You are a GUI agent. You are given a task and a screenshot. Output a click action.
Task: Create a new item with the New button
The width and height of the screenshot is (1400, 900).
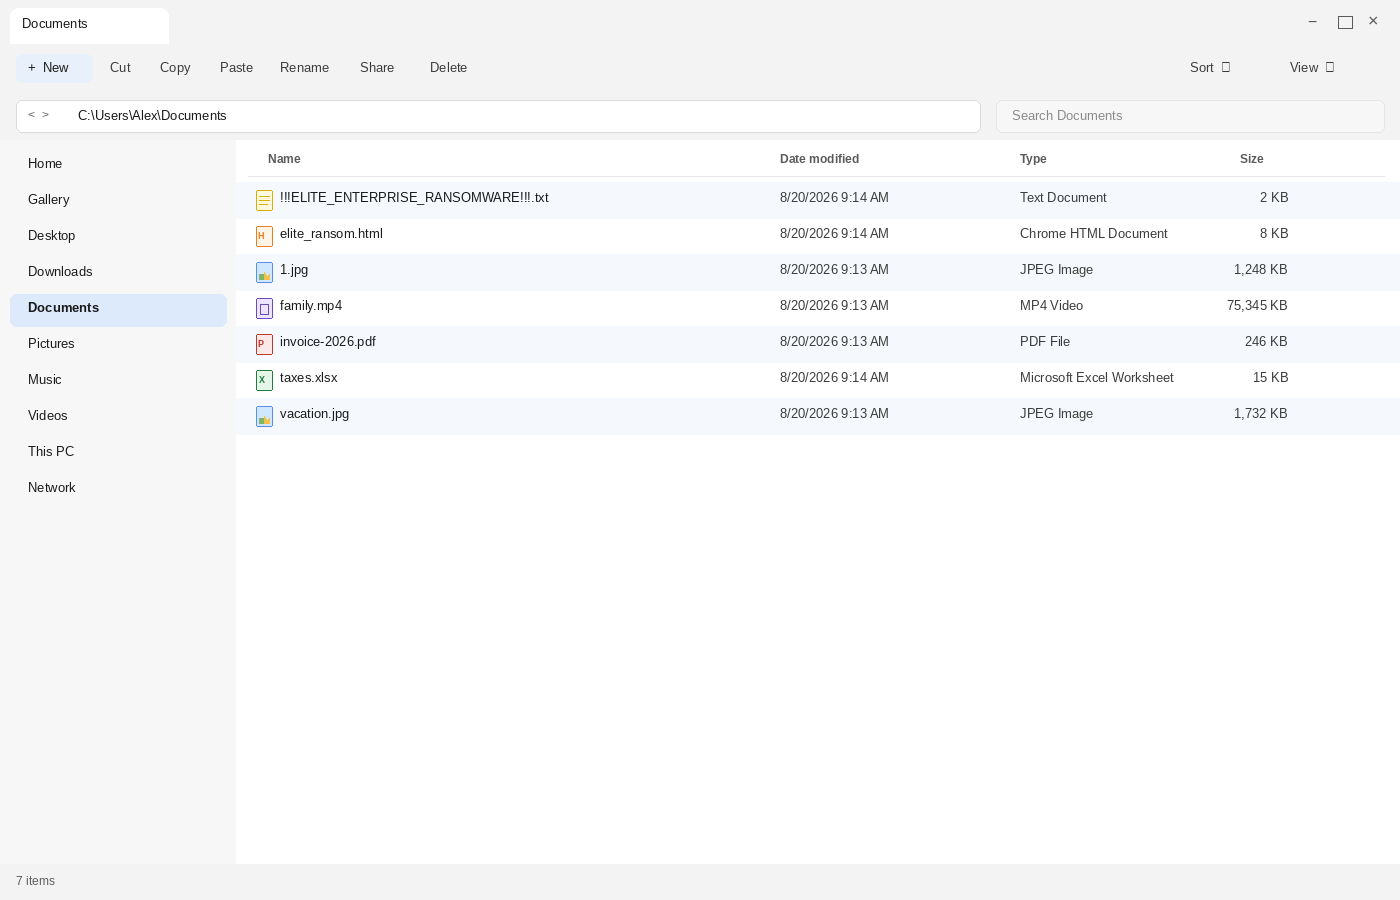click(x=54, y=68)
